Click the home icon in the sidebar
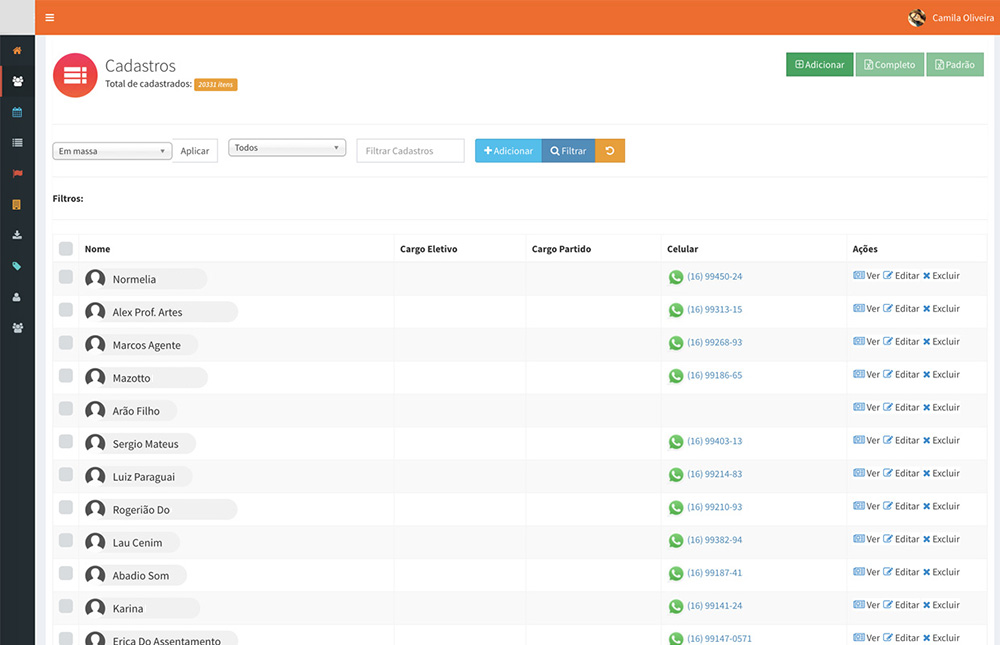The height and width of the screenshot is (645, 1000). pos(17,50)
